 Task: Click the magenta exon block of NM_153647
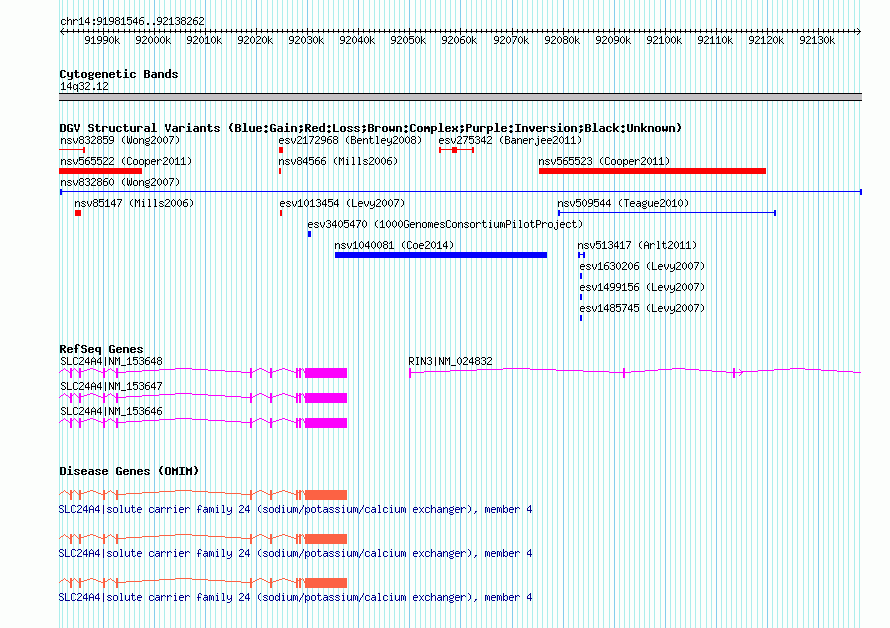point(326,398)
